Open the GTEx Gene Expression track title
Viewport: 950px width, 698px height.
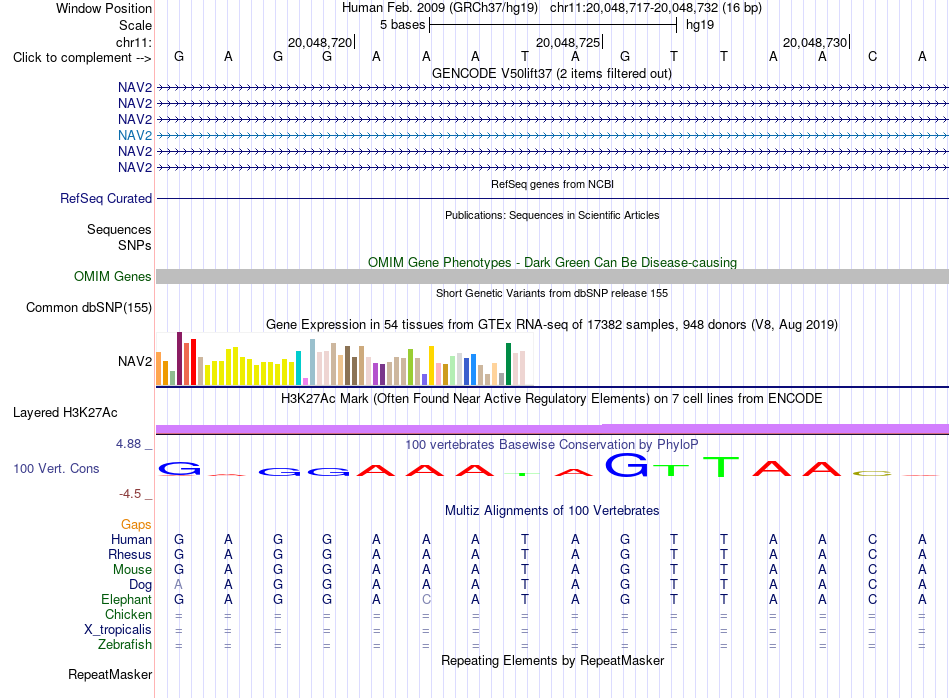[552, 324]
